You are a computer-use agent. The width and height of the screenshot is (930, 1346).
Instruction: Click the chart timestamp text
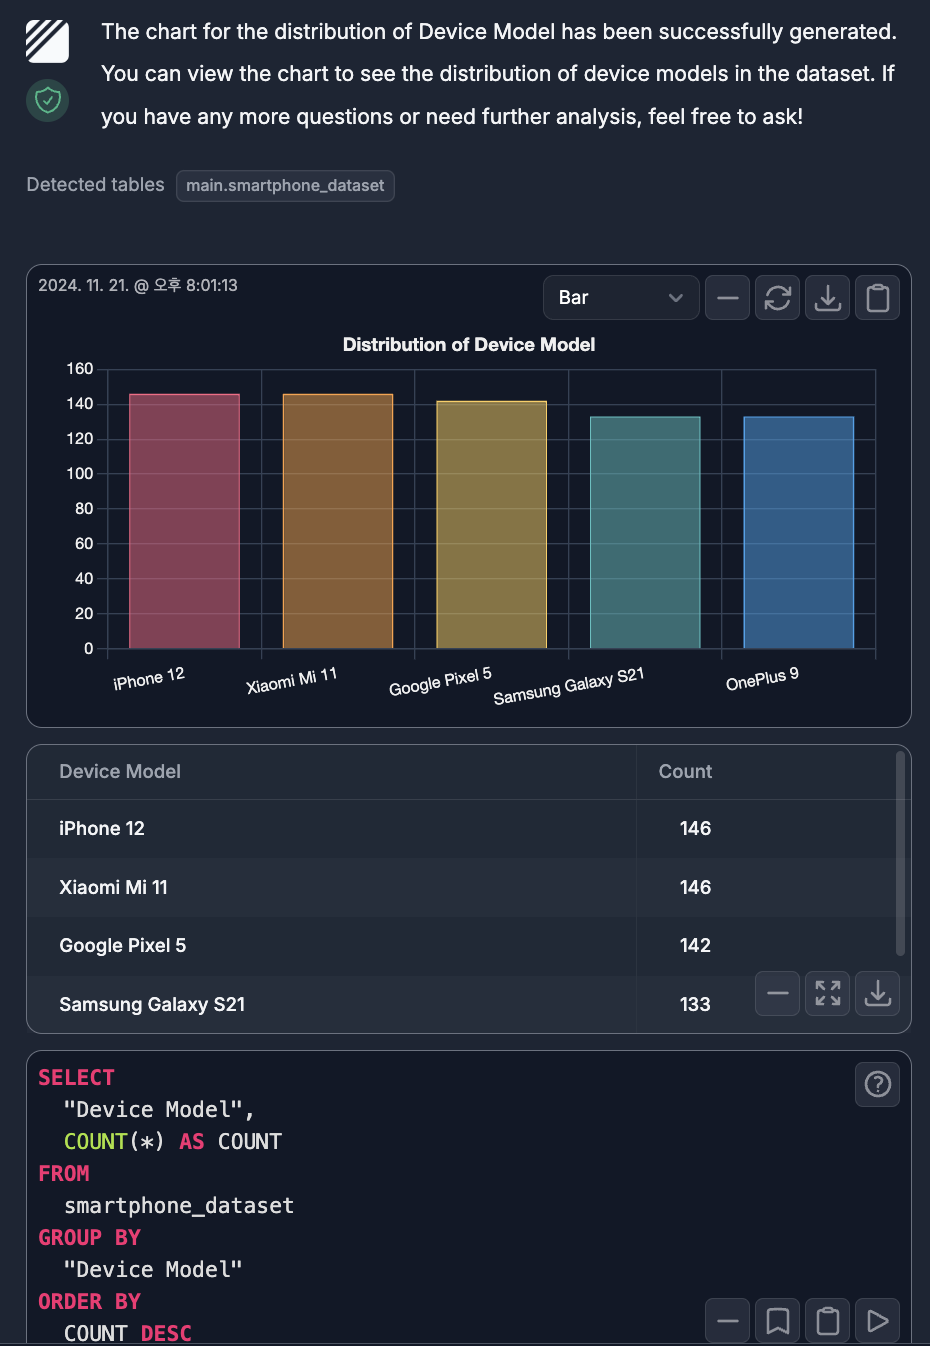point(138,286)
